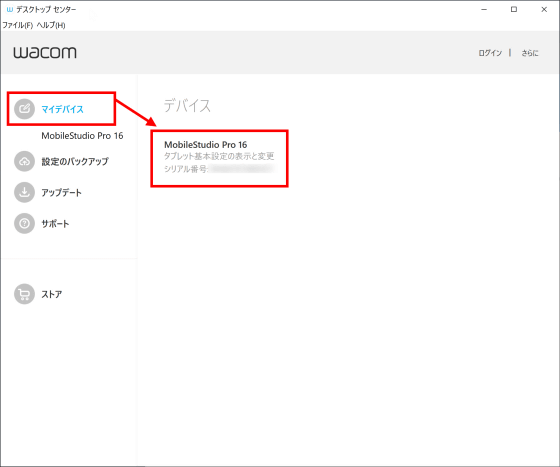Click the My Device (マイデバイス) tablet icon

24,109
